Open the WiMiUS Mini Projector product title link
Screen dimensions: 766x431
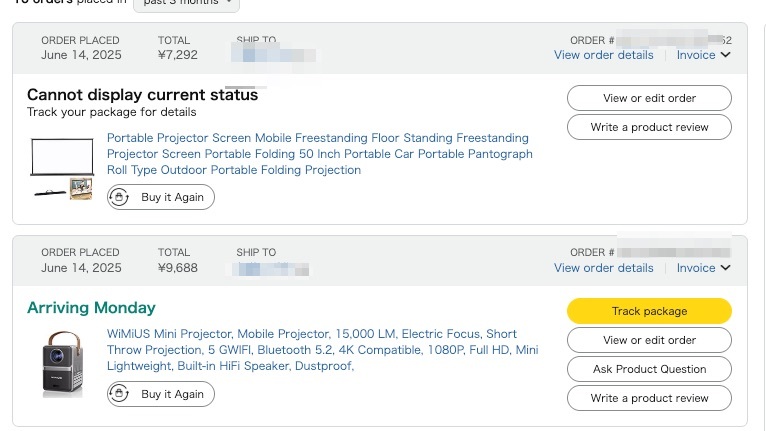pyautogui.click(x=322, y=350)
